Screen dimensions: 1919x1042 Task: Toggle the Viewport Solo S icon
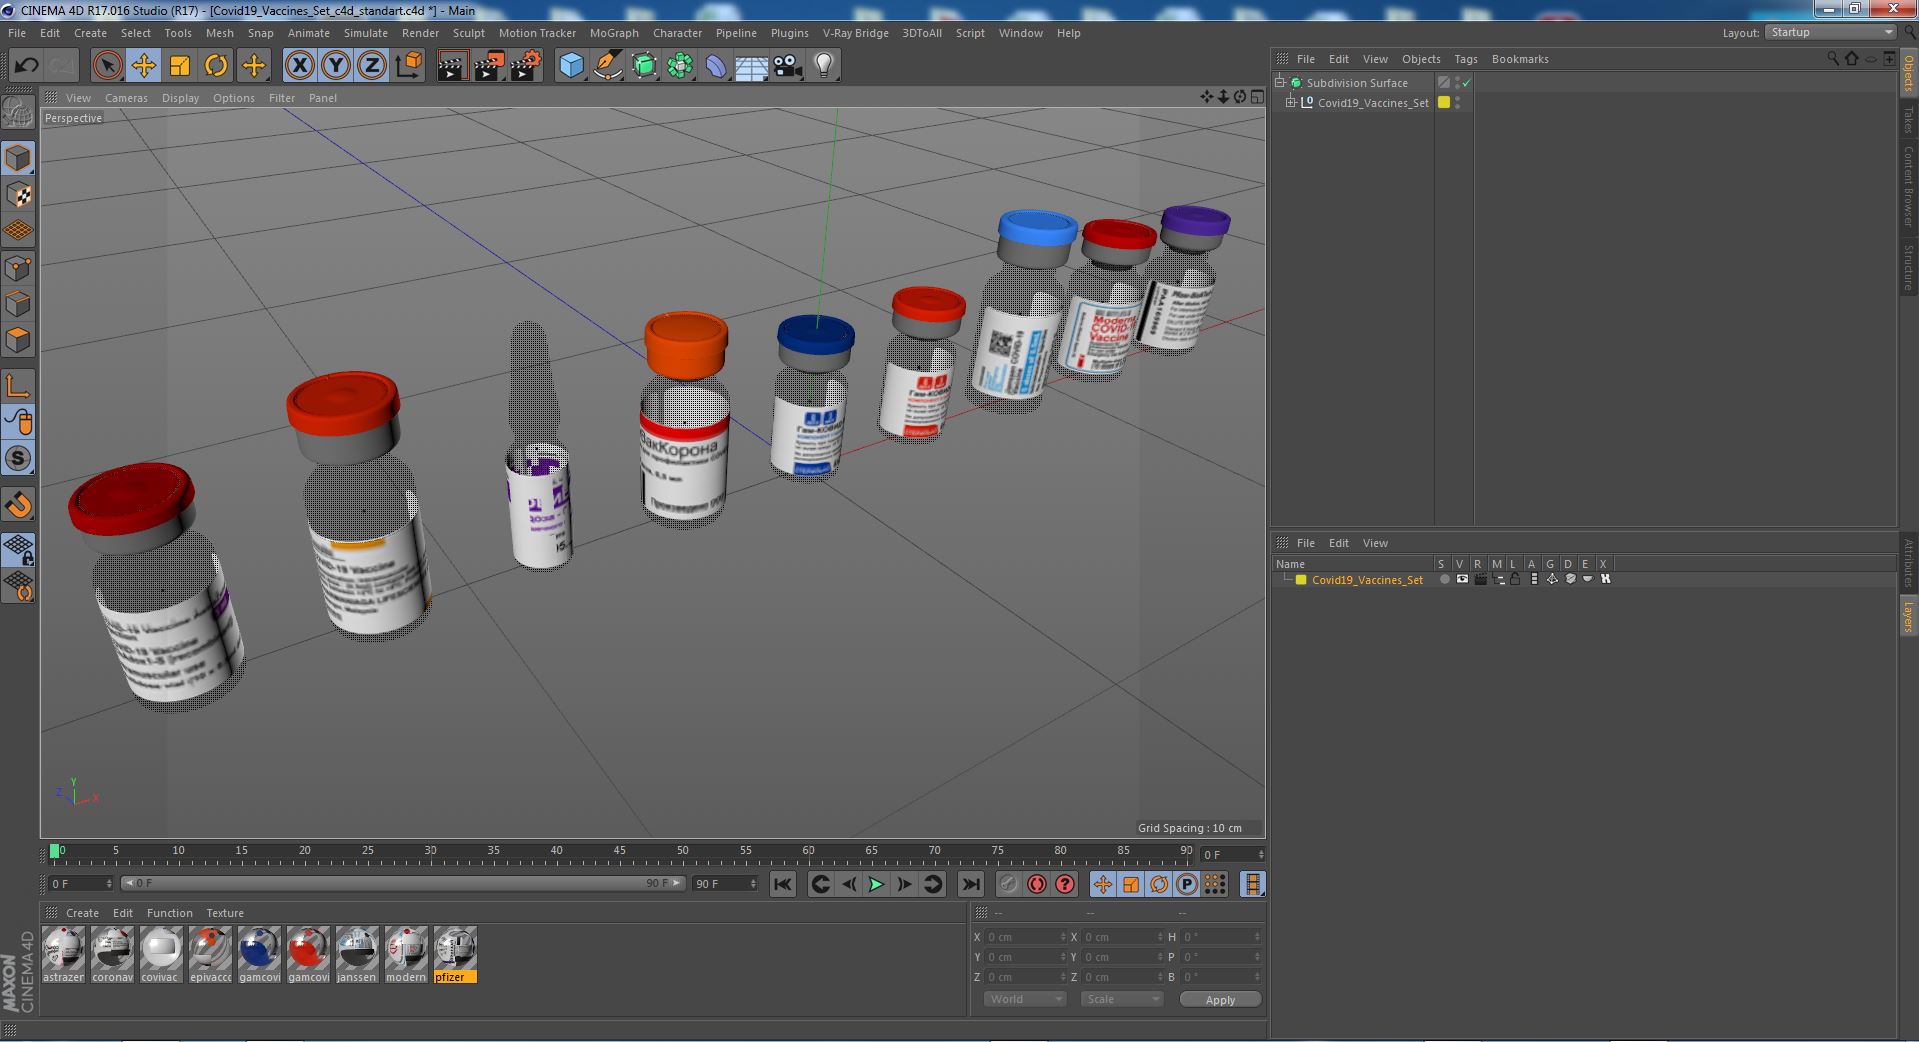point(18,458)
